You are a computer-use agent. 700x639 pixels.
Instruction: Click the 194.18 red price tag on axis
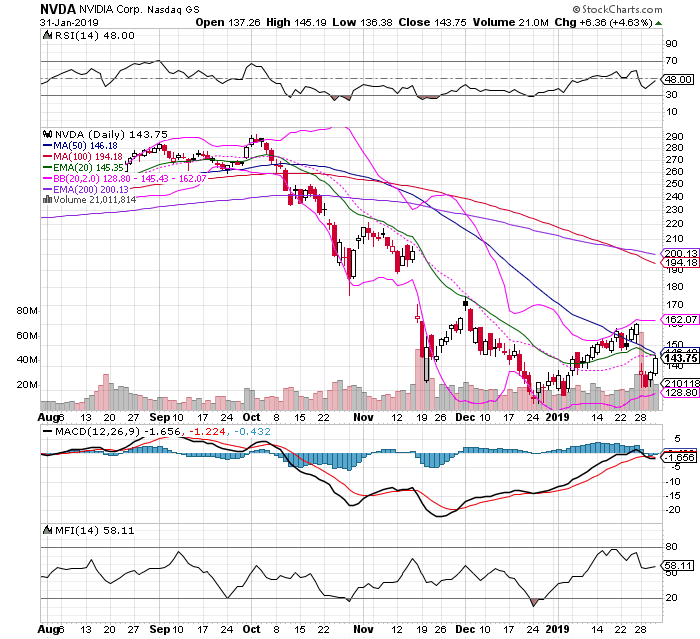679,263
